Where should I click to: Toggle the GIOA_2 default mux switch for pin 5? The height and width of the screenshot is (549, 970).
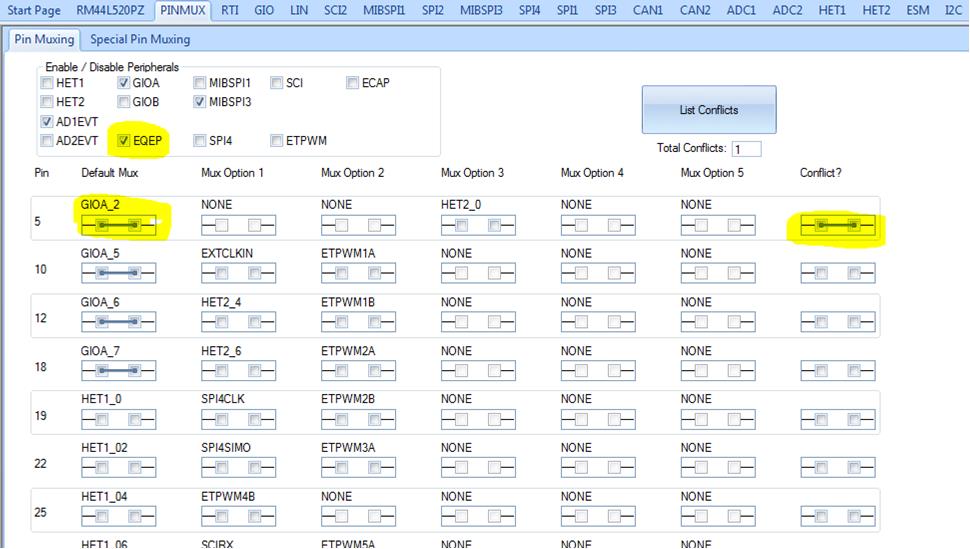coord(118,225)
